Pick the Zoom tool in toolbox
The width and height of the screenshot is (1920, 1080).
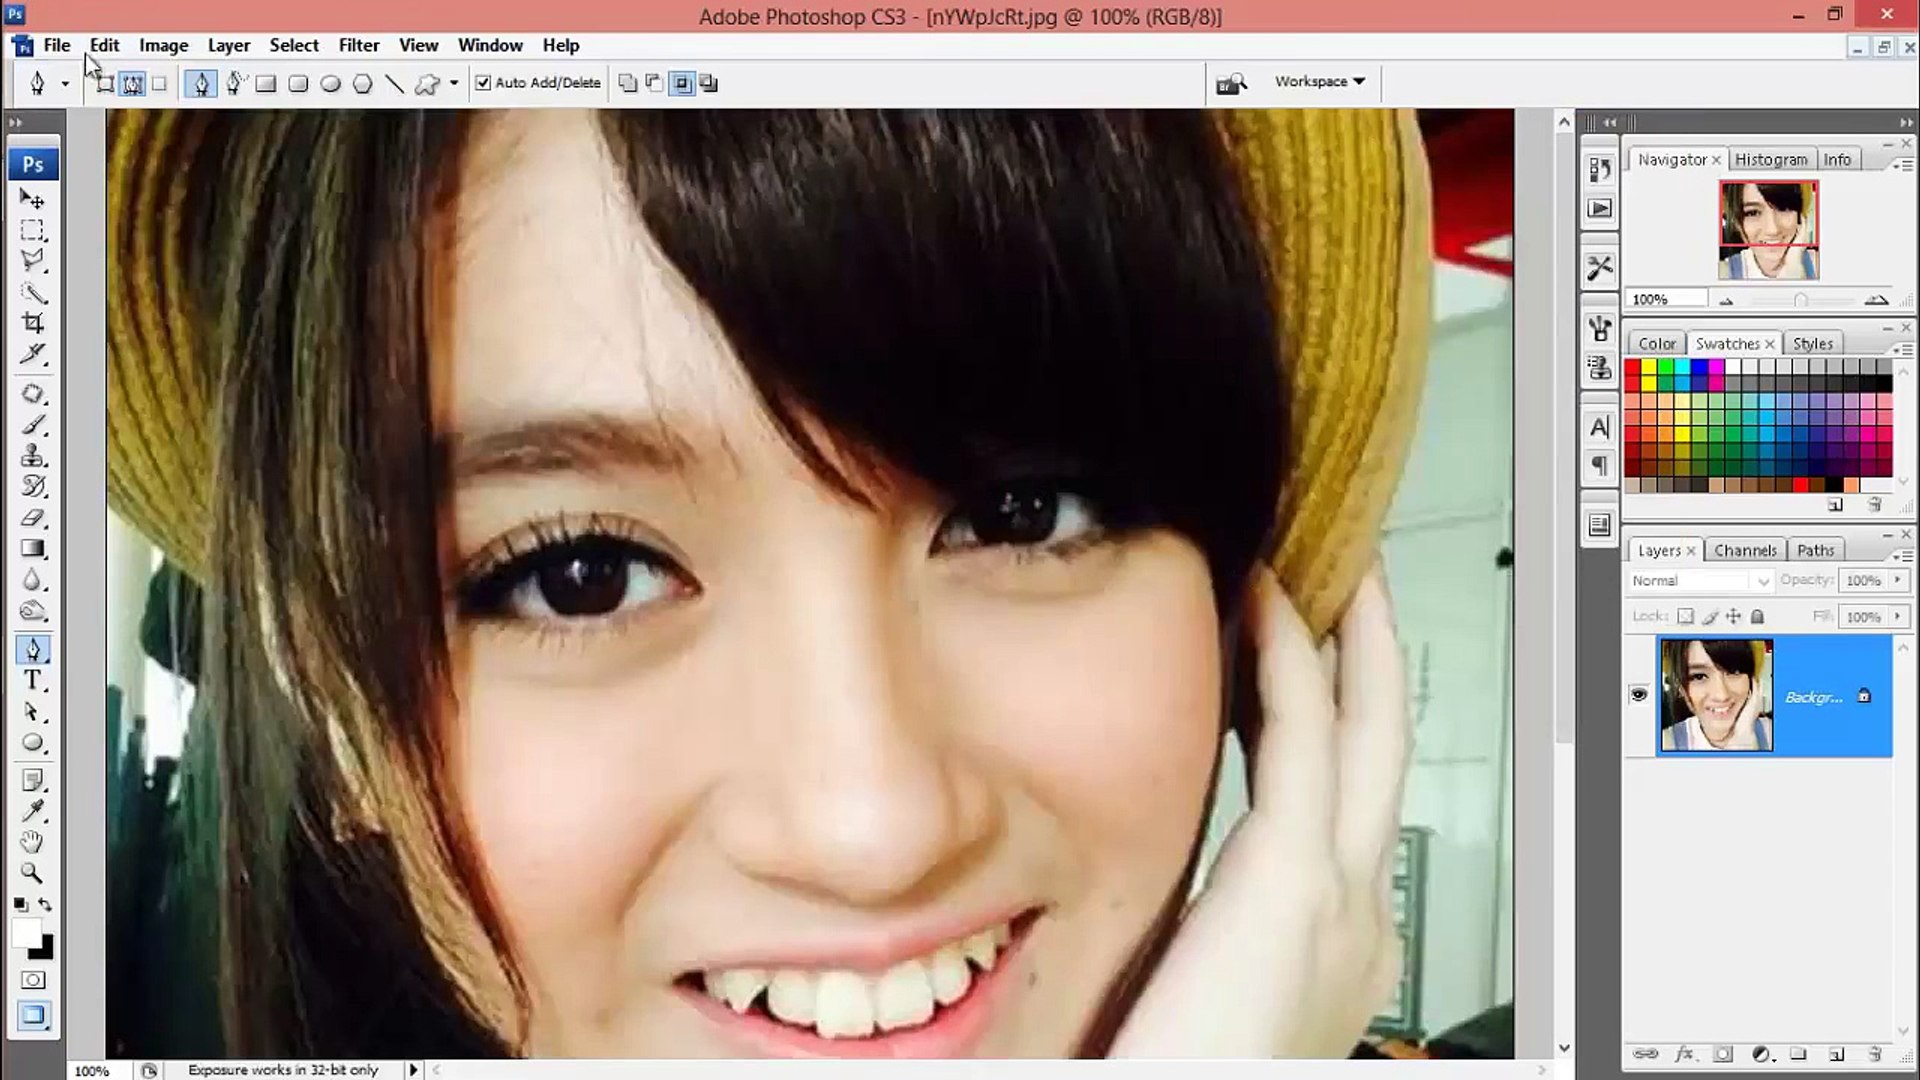33,873
